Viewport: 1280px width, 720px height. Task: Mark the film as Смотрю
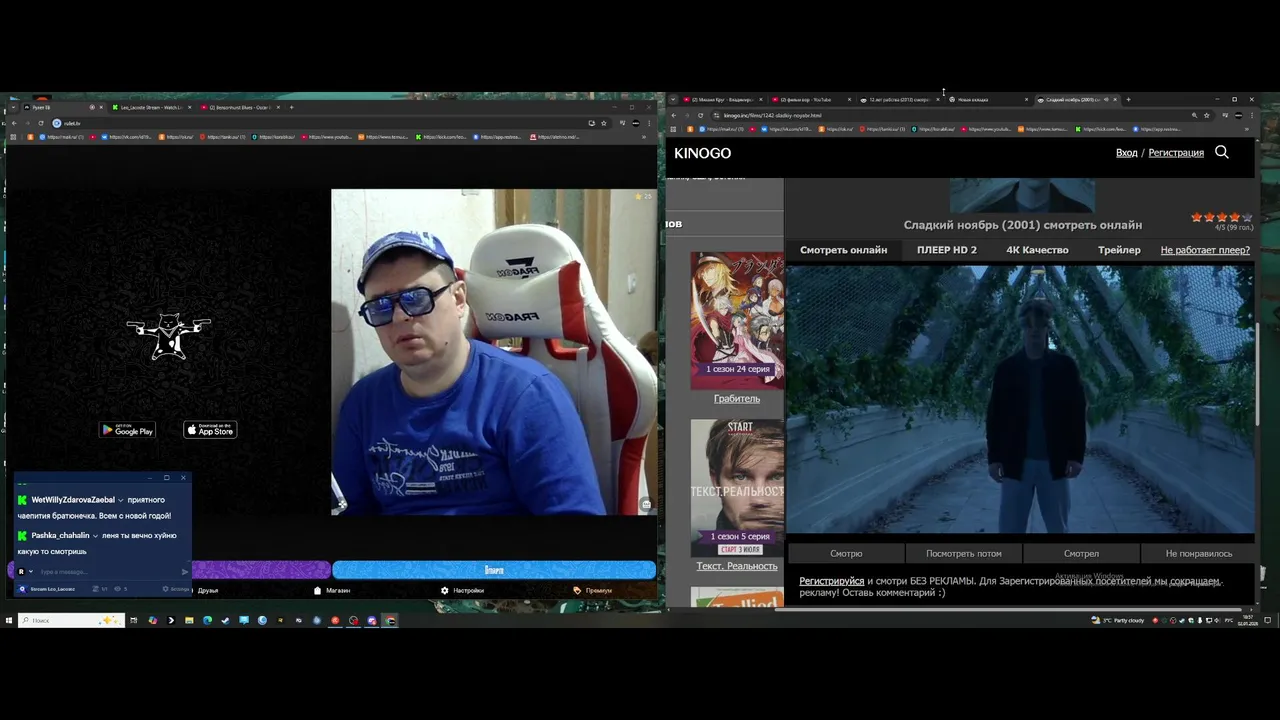846,553
